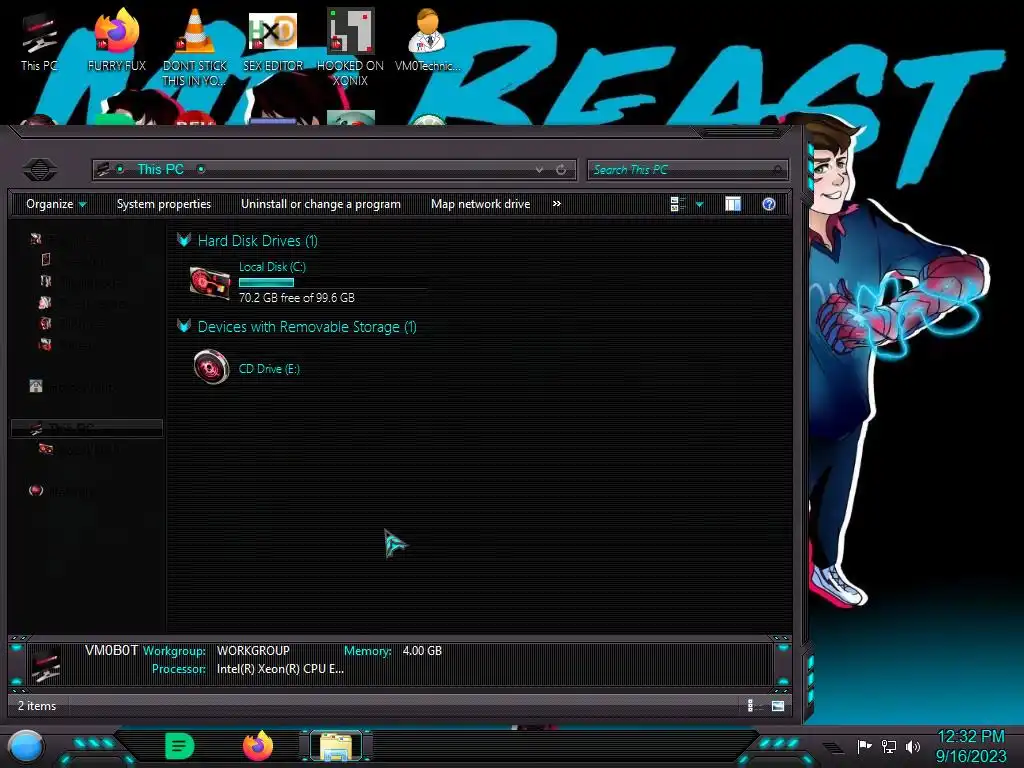Screen dimensions: 1024x768
Task: Click the Local Disk (C:) usage bar
Action: (333, 283)
